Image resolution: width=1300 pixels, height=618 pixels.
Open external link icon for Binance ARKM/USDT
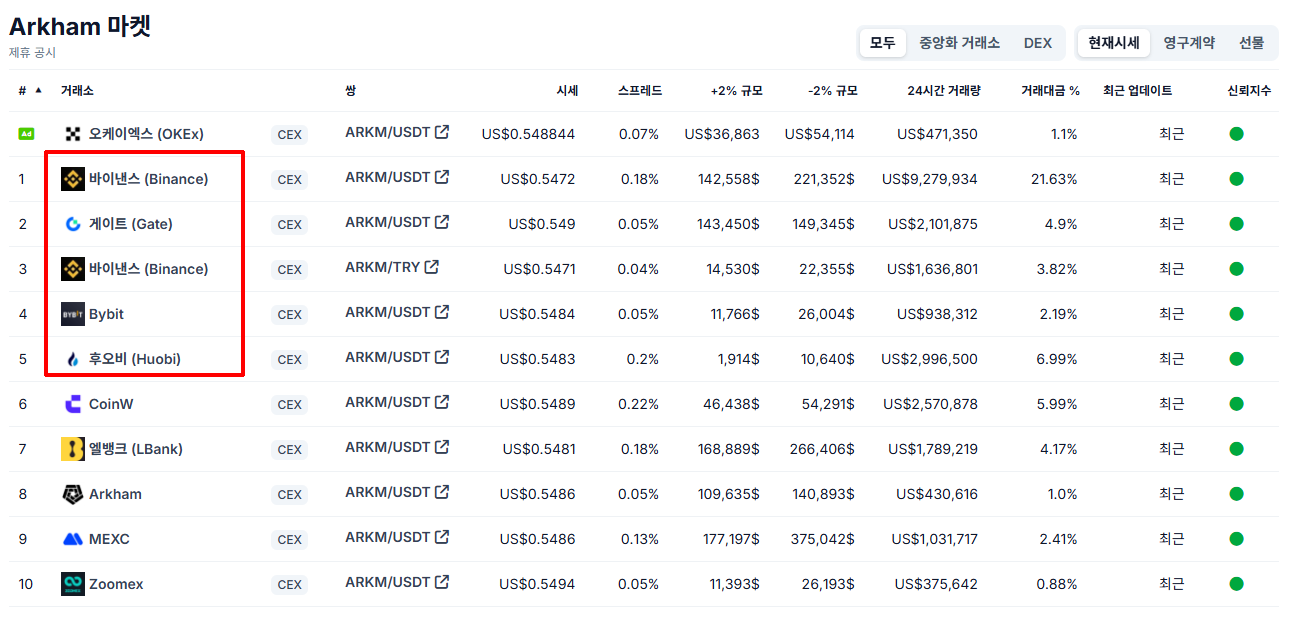pos(442,177)
